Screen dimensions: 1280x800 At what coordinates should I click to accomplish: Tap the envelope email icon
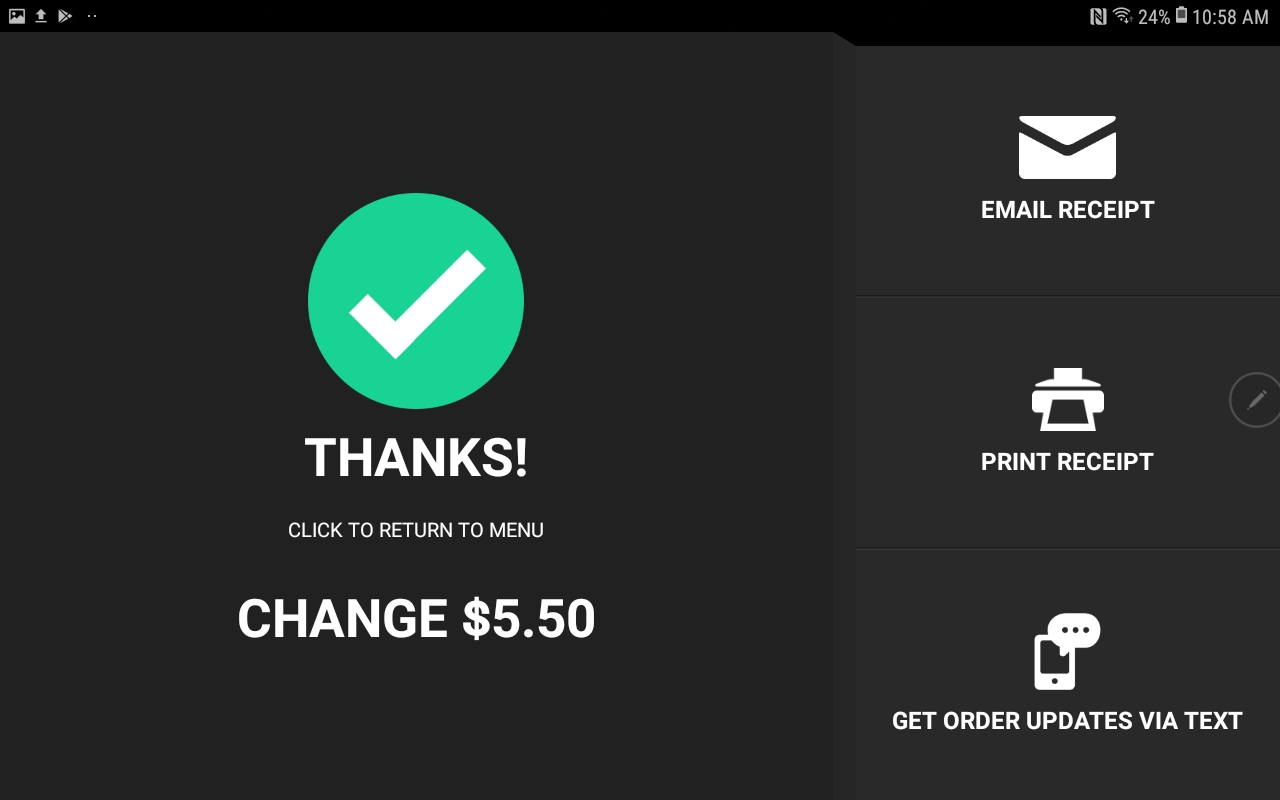pyautogui.click(x=1067, y=147)
